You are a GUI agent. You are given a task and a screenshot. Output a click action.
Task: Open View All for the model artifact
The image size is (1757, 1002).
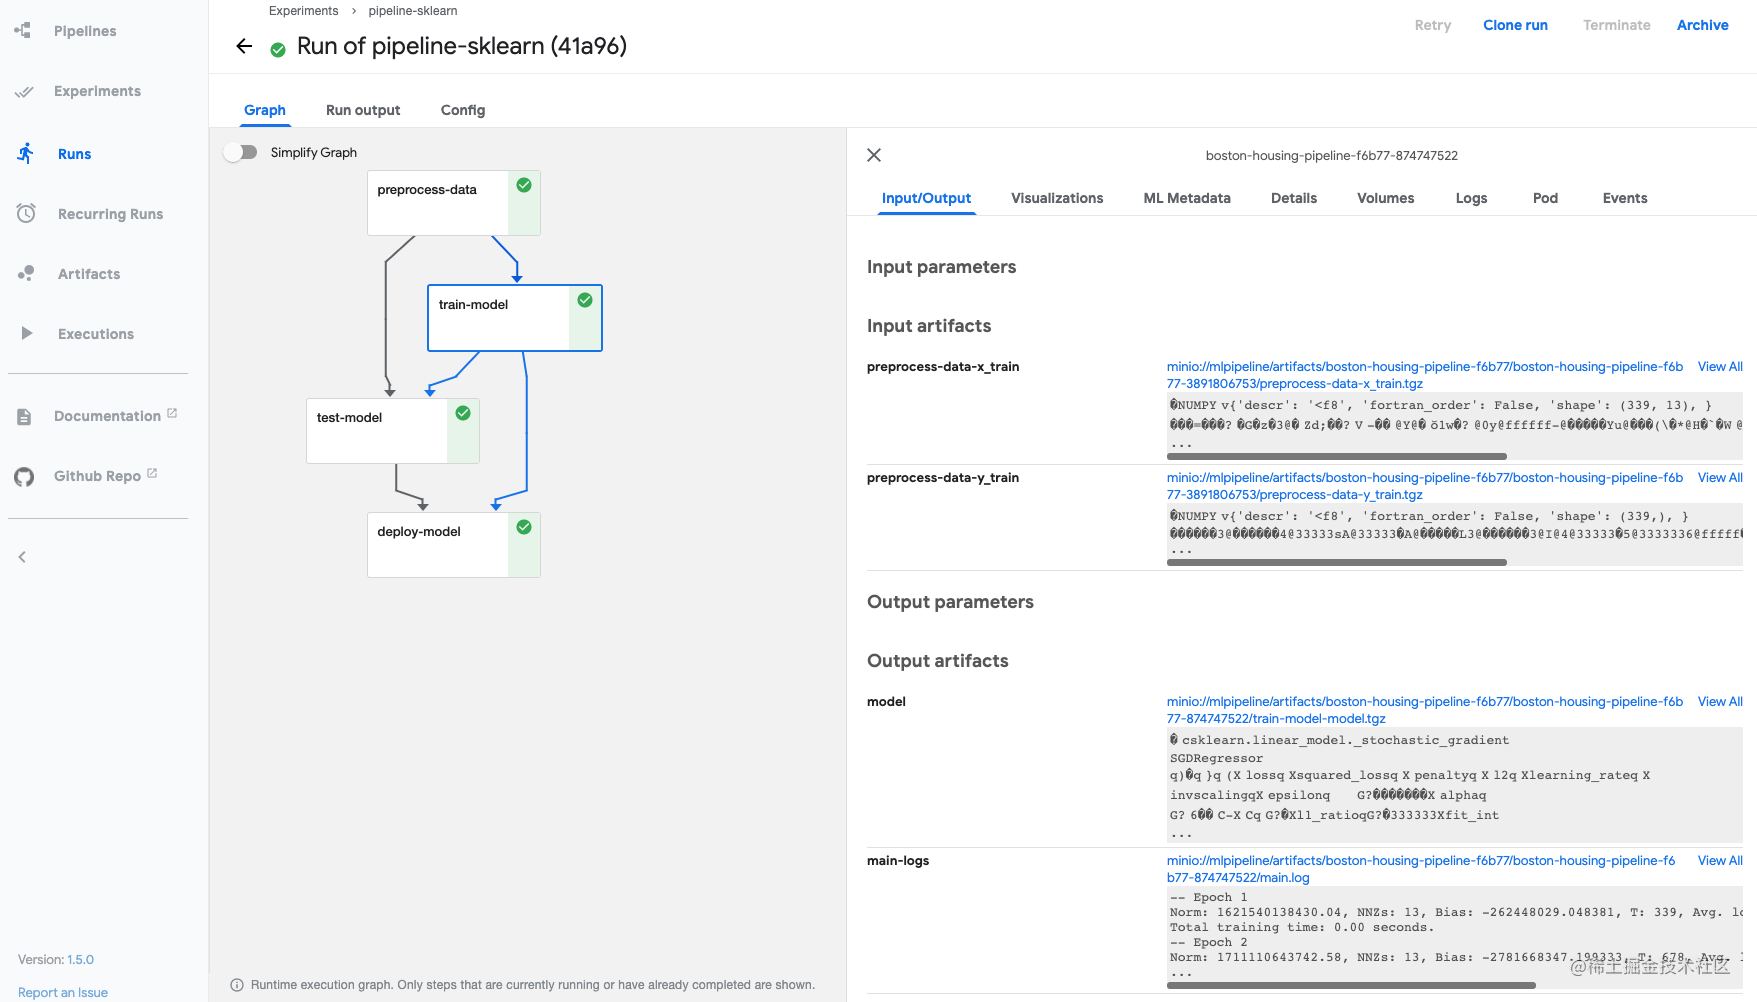click(1719, 701)
